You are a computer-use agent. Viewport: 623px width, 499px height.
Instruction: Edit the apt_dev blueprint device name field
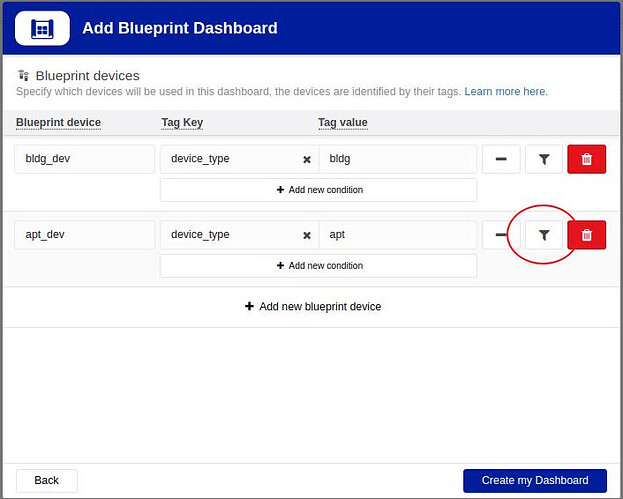(84, 235)
